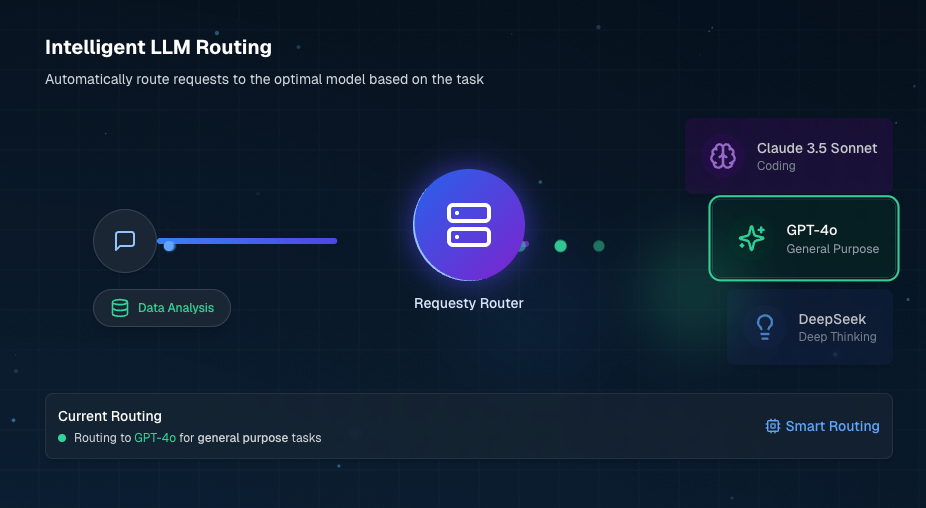Viewport: 926px width, 508px height.
Task: Click the Intelligent LLM Routing heading
Action: pyautogui.click(x=158, y=47)
